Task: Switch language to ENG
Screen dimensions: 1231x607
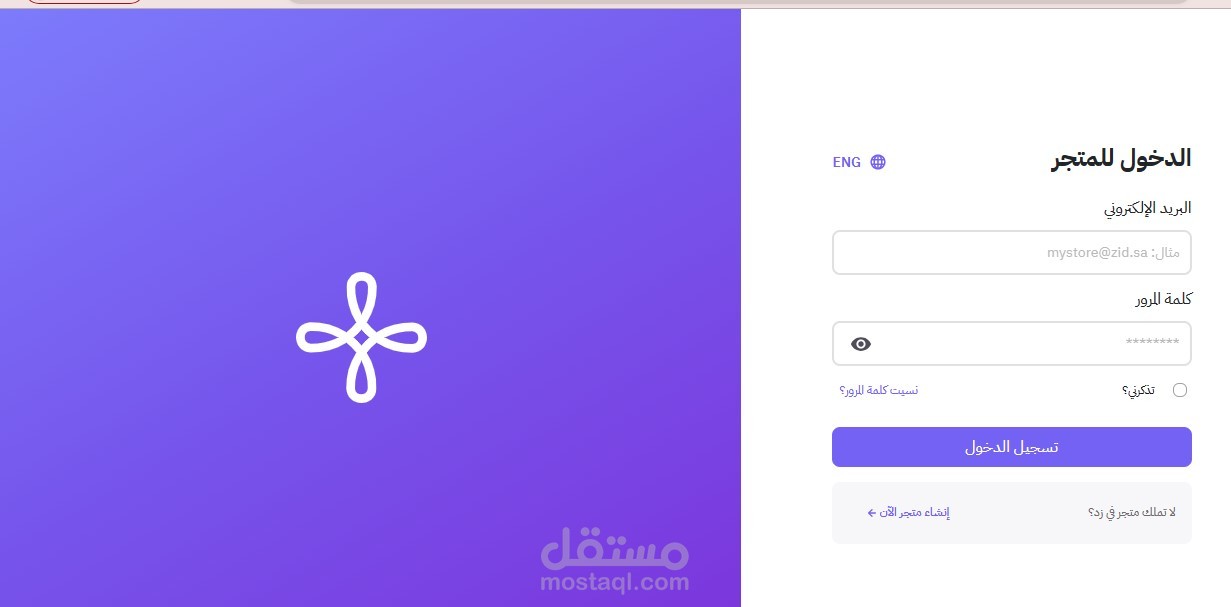Action: pyautogui.click(x=846, y=162)
